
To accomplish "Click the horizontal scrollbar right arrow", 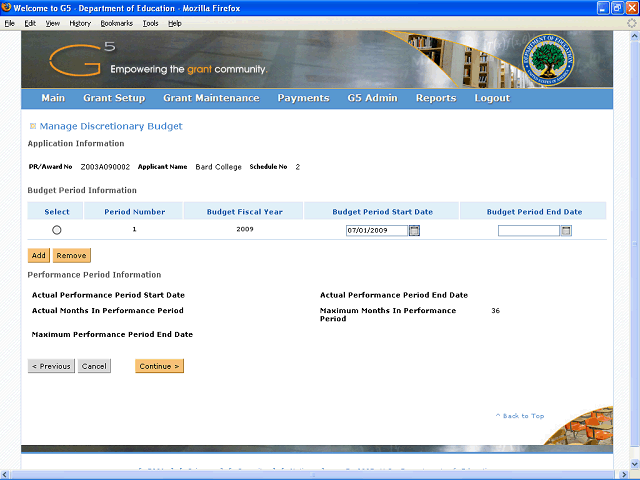I will tap(624, 475).
